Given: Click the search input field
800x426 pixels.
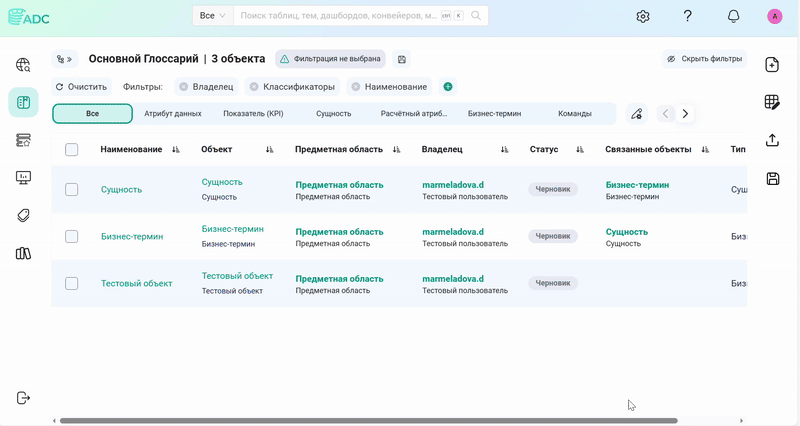Looking at the screenshot, I should tap(338, 16).
